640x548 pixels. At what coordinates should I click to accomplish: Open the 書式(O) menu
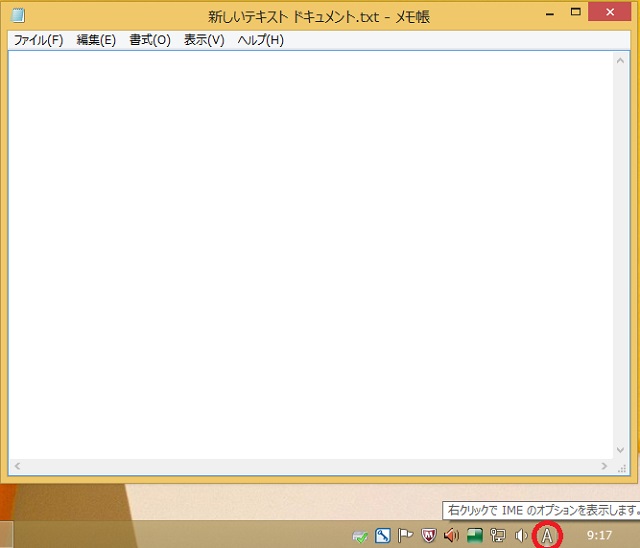(150, 40)
